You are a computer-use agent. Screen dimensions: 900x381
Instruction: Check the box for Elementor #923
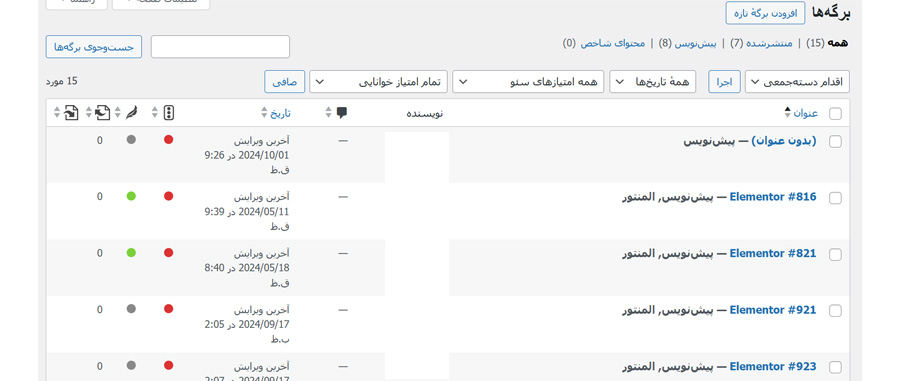pos(835,367)
